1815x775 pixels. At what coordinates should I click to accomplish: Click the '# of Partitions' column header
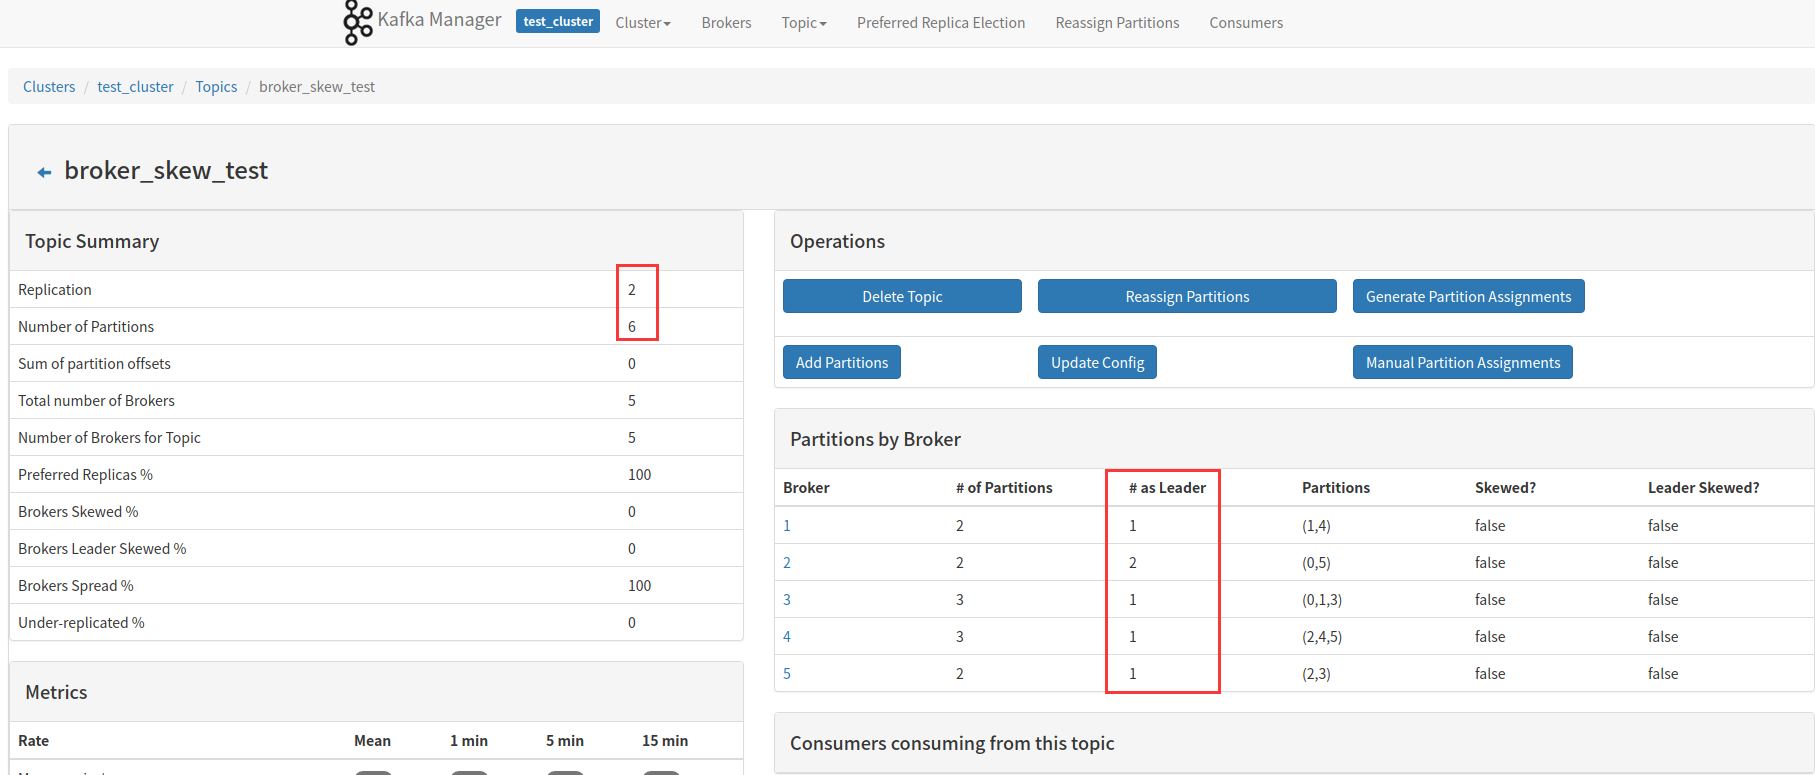[1004, 488]
